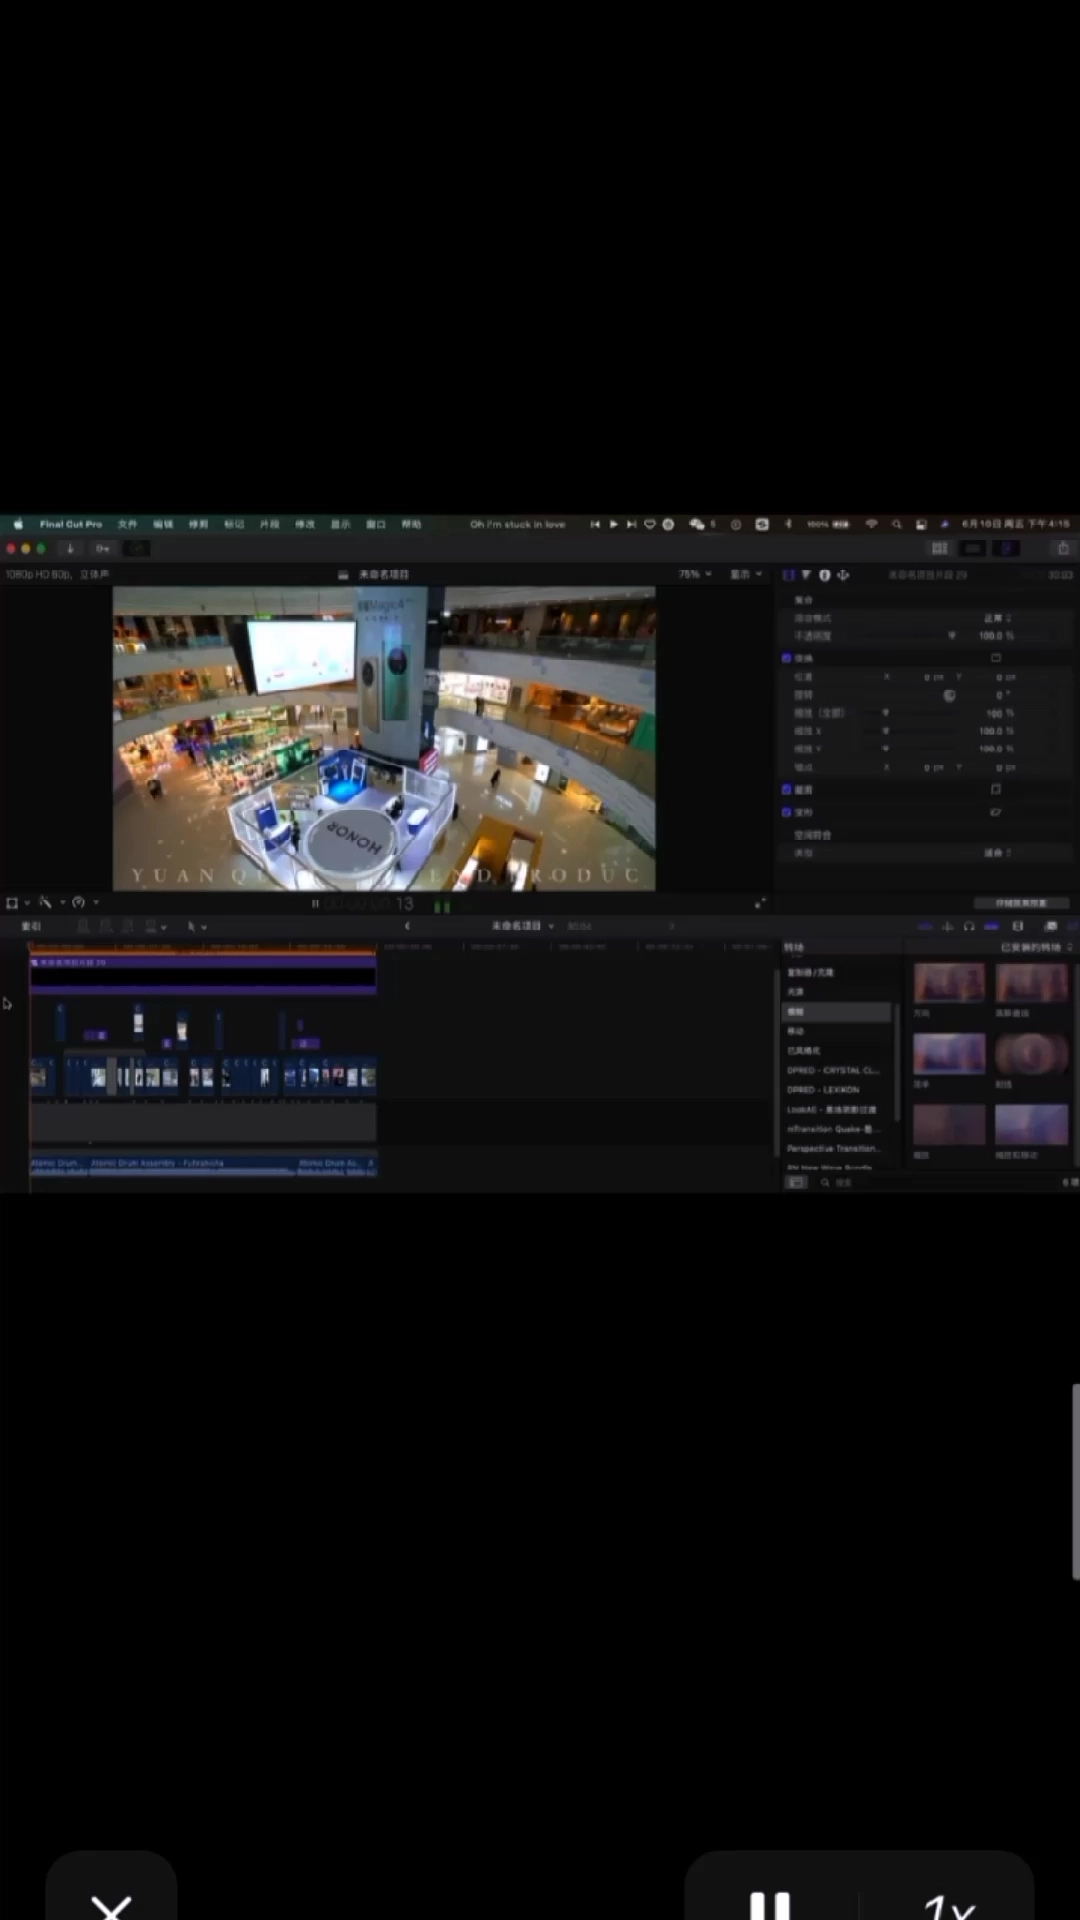Screen dimensions: 1080x1920
Task: Toggle the browser layout icon
Action: (939, 548)
